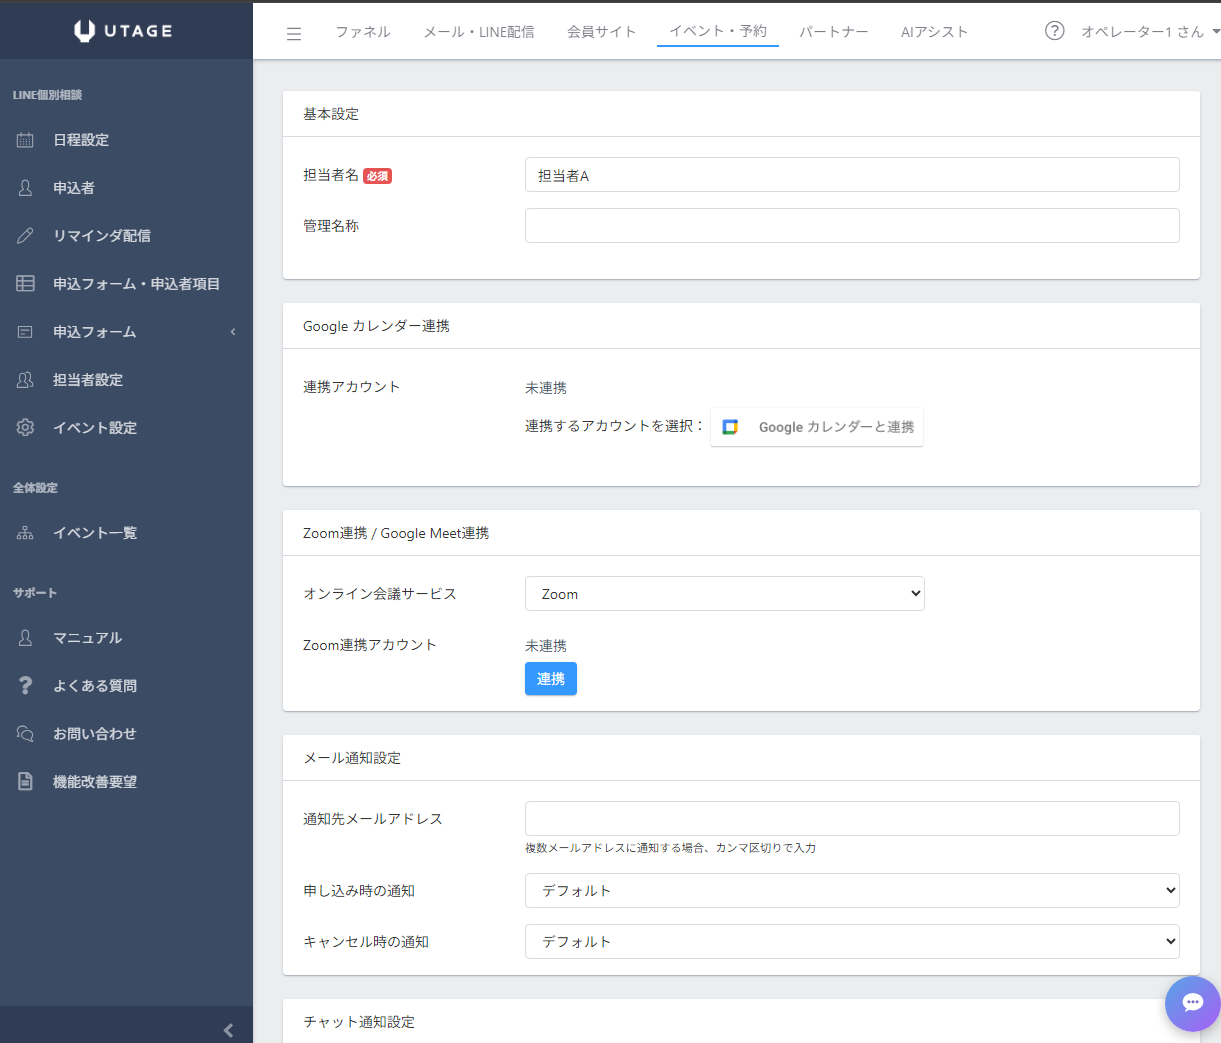Image resolution: width=1221 pixels, height=1043 pixels.
Task: Click the 担当者設定 users icon
Action: tap(25, 380)
